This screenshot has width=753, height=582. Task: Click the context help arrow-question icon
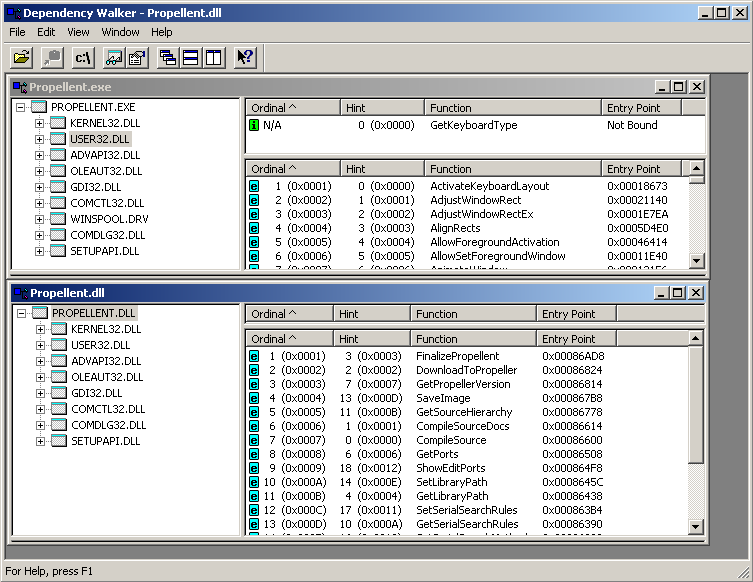244,58
